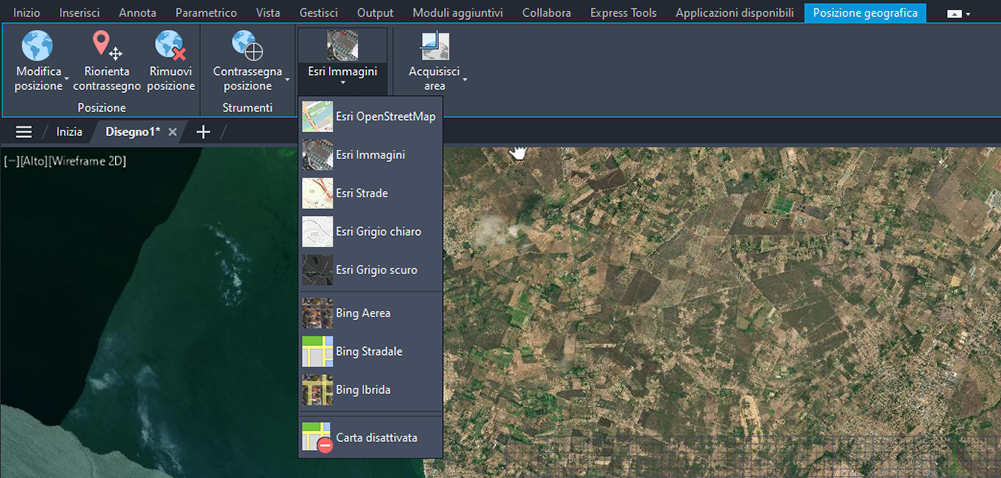
Task: Switch to the Output ribbon tab
Action: 375,13
